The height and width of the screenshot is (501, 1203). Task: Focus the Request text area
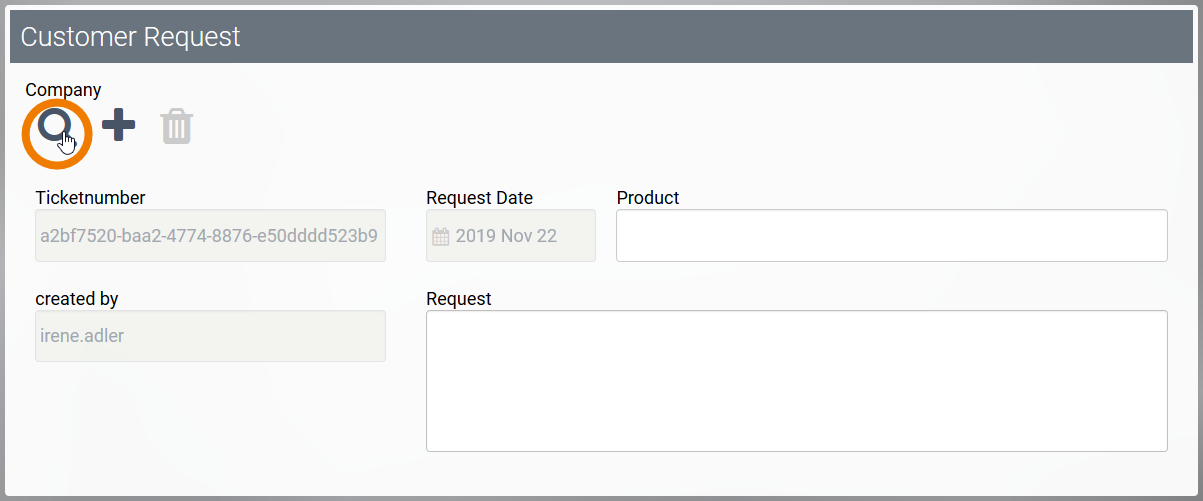click(x=796, y=380)
